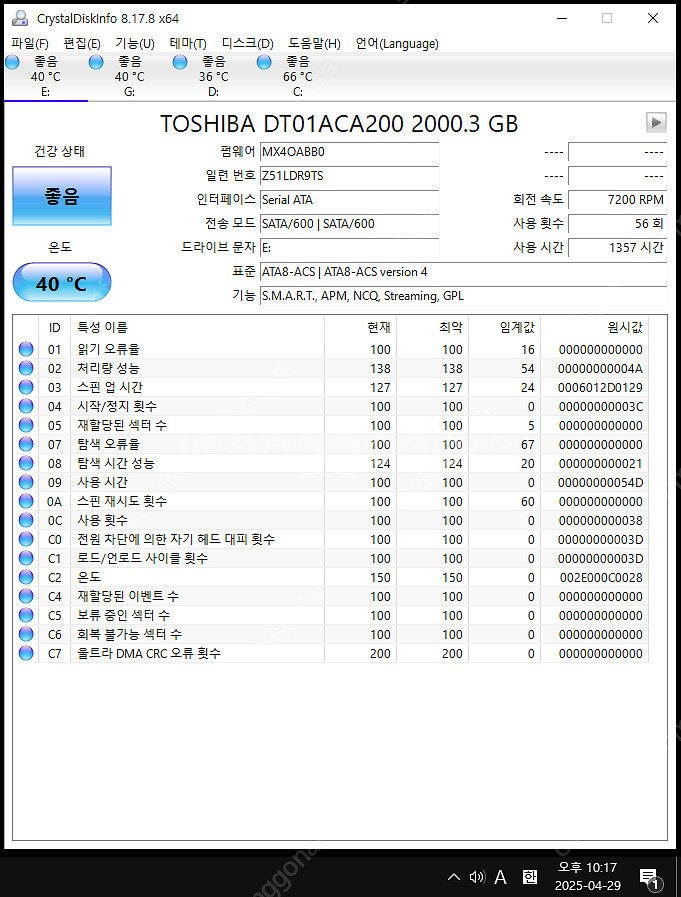Select the D: drive status orb
This screenshot has height=897, width=681.
click(180, 62)
